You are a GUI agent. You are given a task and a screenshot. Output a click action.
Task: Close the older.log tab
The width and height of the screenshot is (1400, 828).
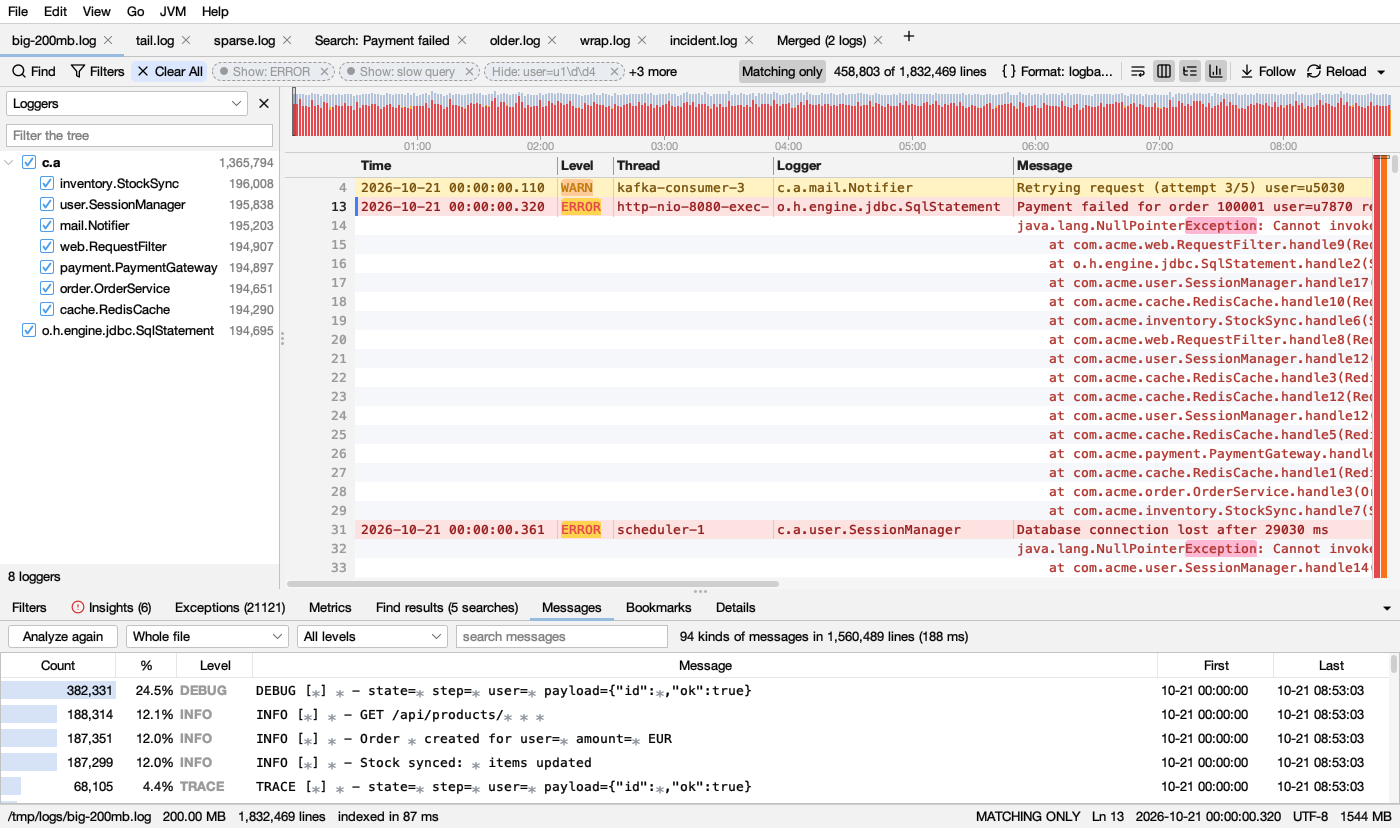pos(552,40)
